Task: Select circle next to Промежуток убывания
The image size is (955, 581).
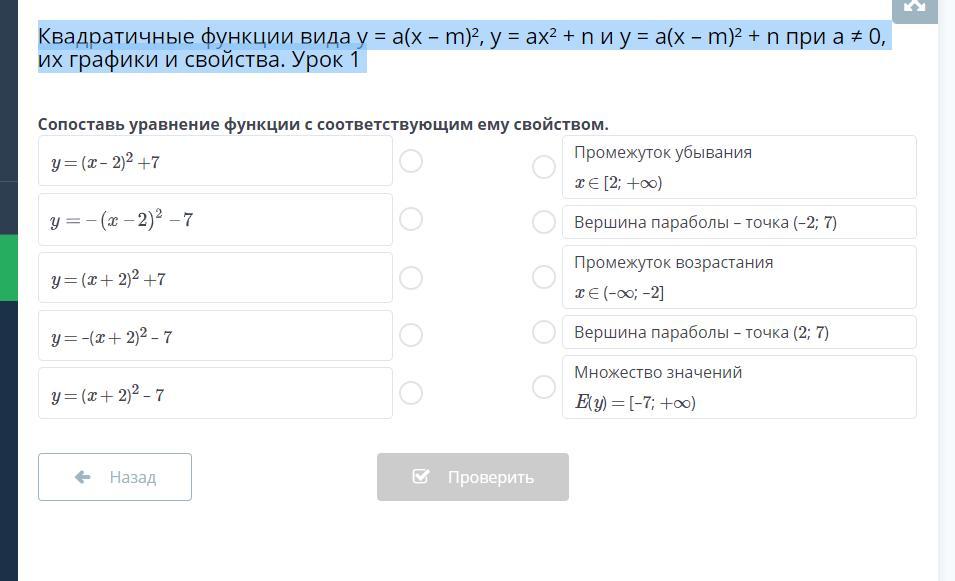Action: point(544,167)
